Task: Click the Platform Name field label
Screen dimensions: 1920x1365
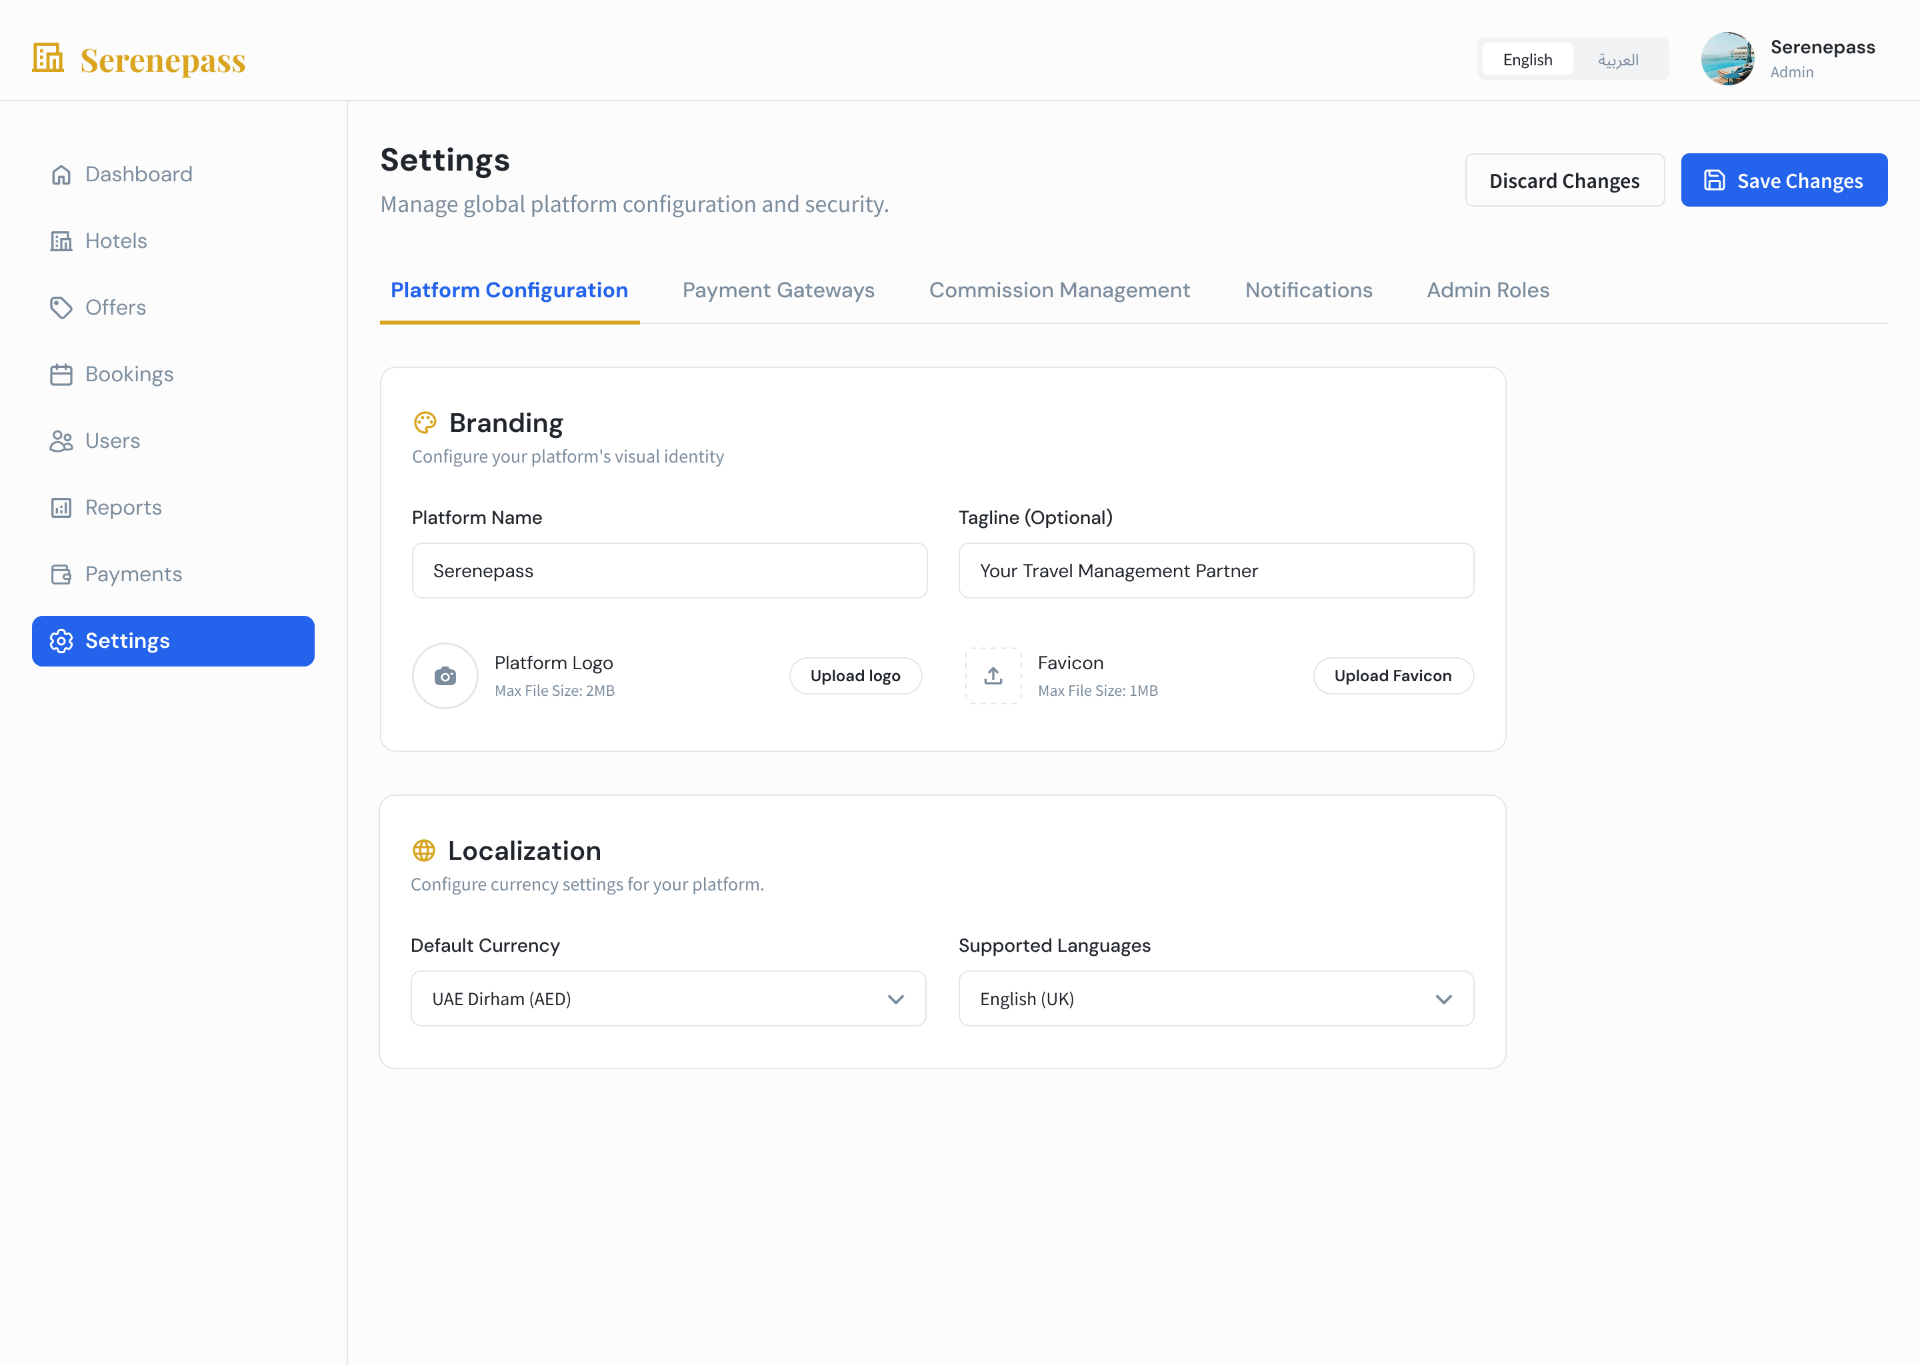Action: pyautogui.click(x=477, y=518)
